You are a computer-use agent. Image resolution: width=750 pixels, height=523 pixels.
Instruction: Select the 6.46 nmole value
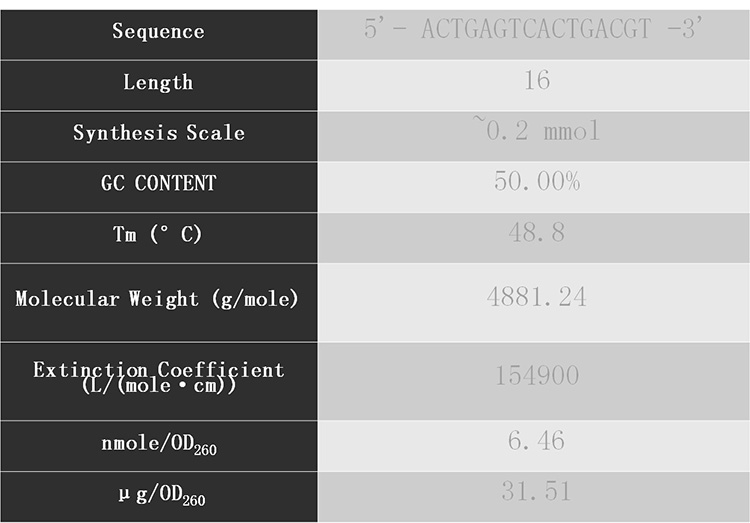(537, 440)
